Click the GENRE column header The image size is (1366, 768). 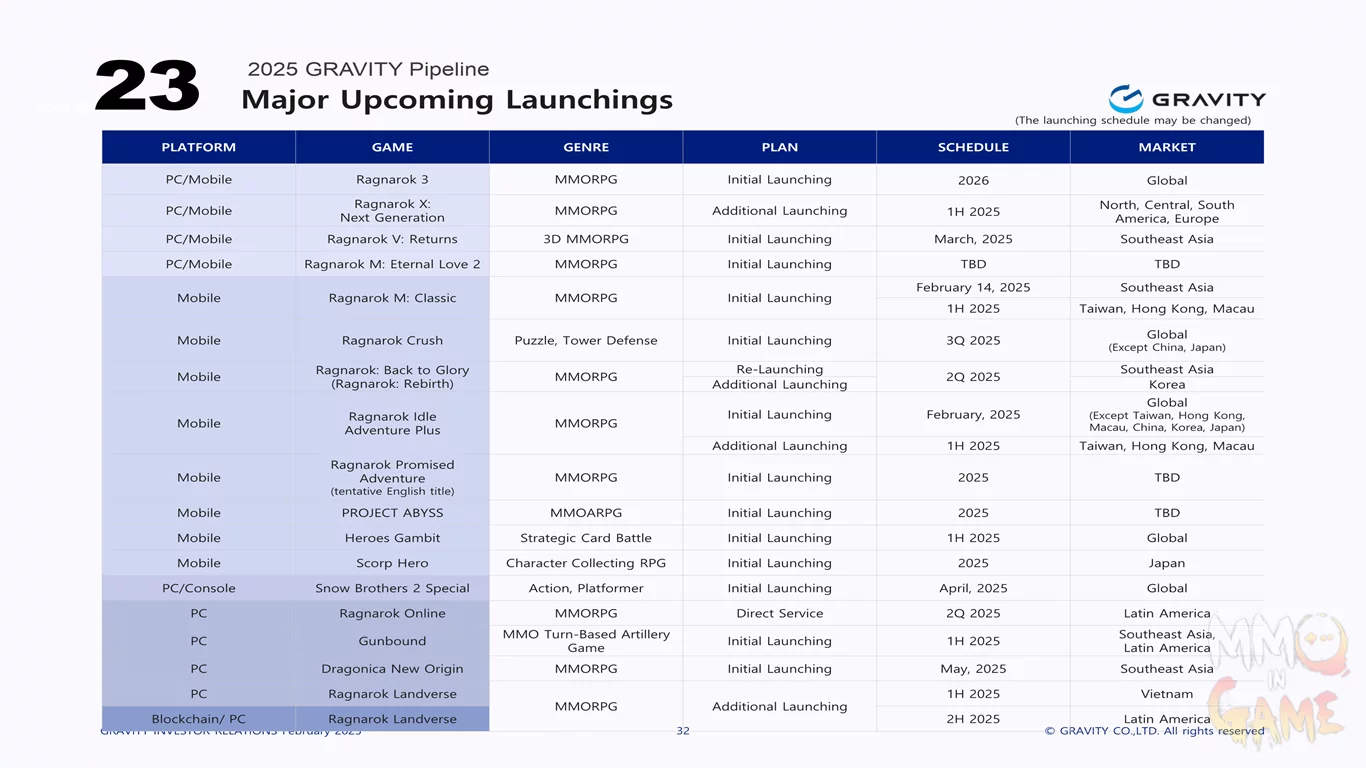586,147
